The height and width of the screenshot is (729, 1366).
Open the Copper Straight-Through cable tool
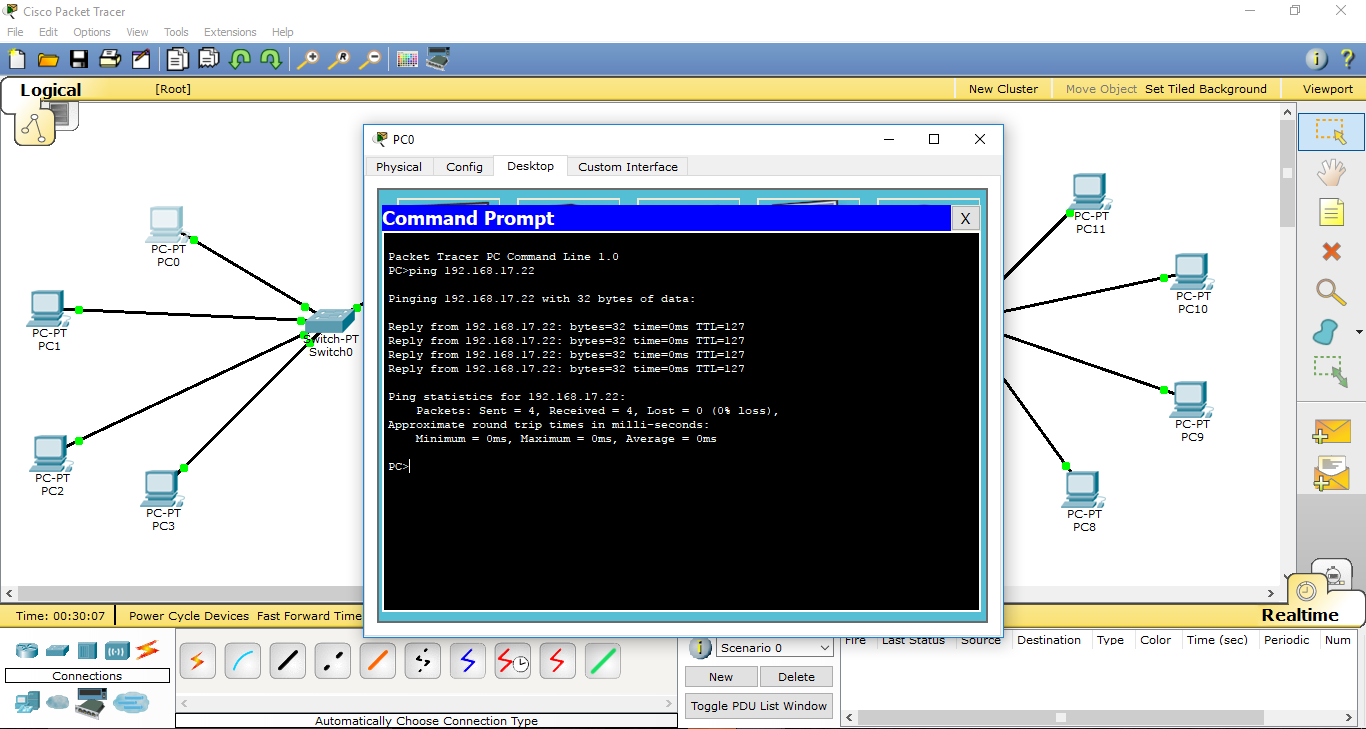click(287, 660)
